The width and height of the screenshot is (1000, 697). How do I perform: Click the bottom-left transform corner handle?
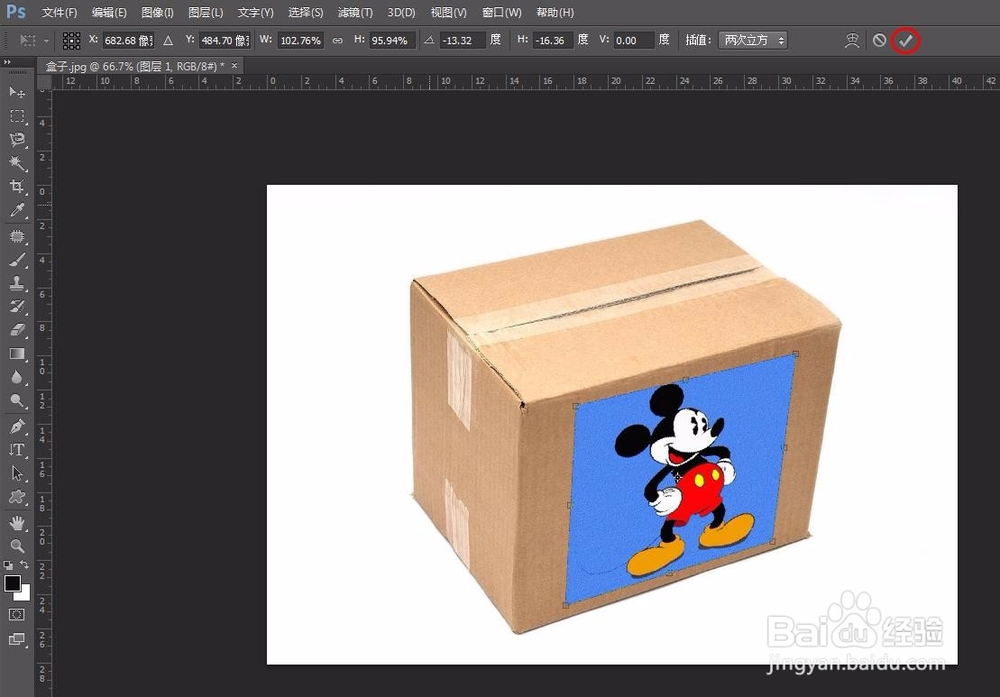click(x=566, y=605)
